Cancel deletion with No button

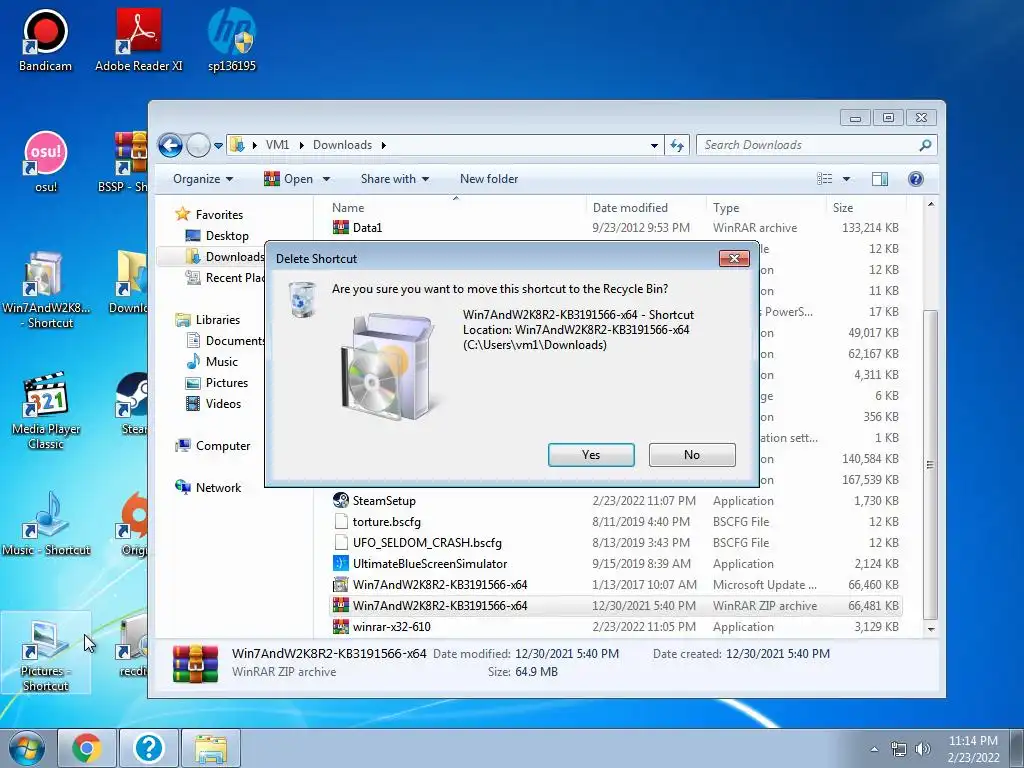(692, 455)
